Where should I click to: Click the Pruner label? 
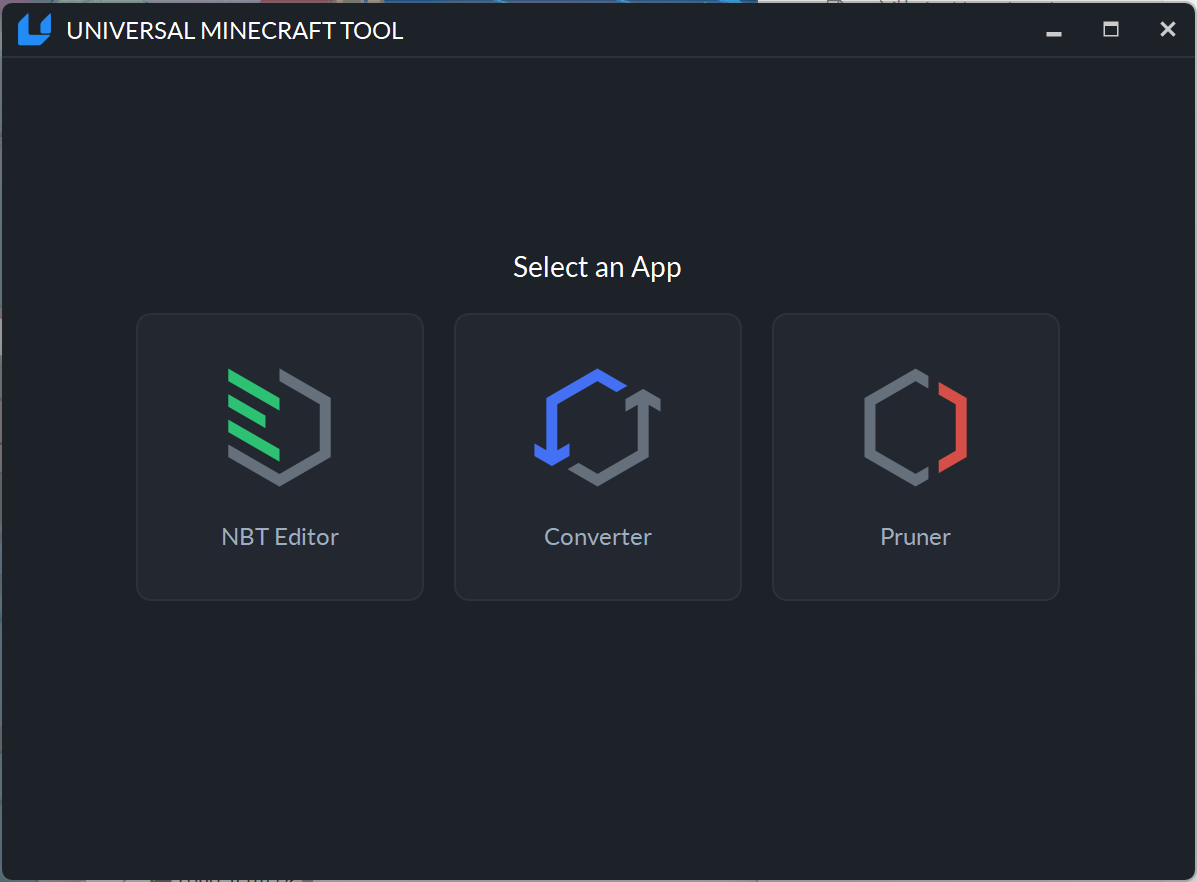(x=915, y=537)
